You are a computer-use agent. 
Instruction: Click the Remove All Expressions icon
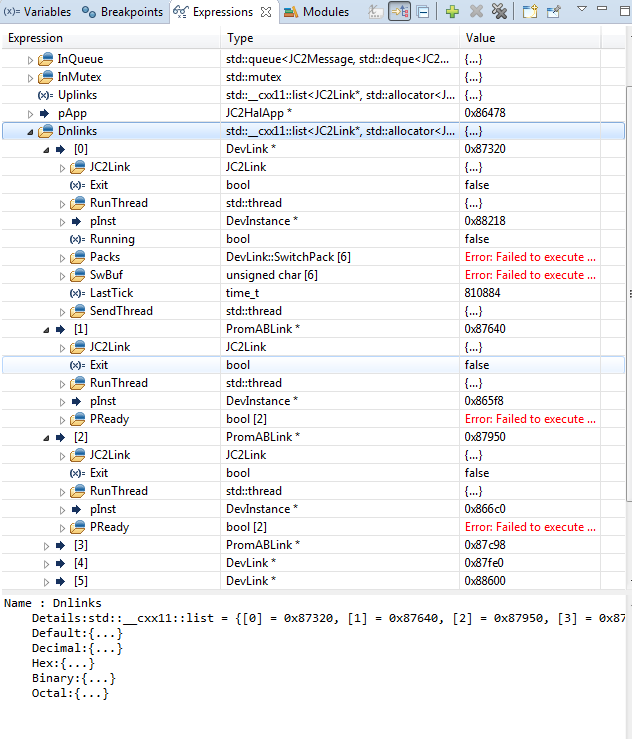(x=499, y=11)
